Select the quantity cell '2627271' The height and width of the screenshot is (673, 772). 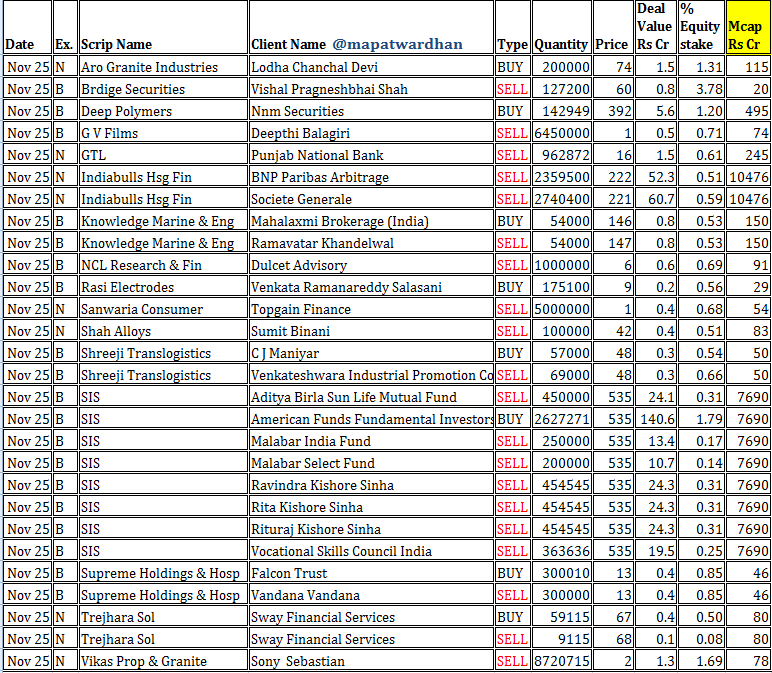pos(561,418)
